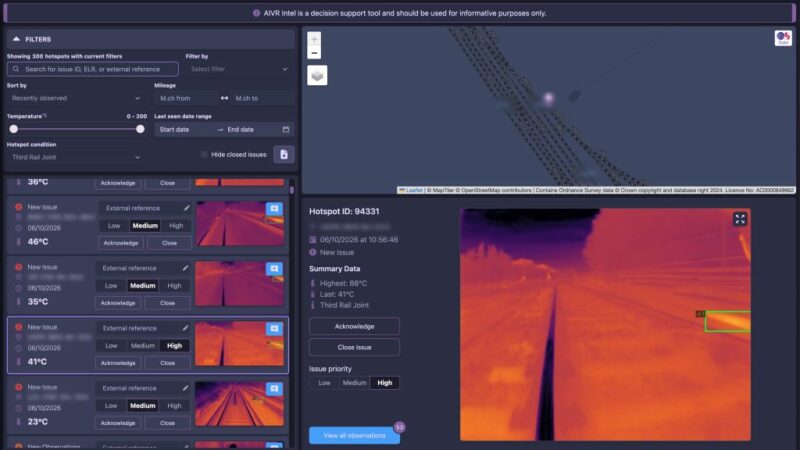Open comment icon on 46°C thumbnail
Viewport: 800px width, 450px height.
tap(274, 209)
